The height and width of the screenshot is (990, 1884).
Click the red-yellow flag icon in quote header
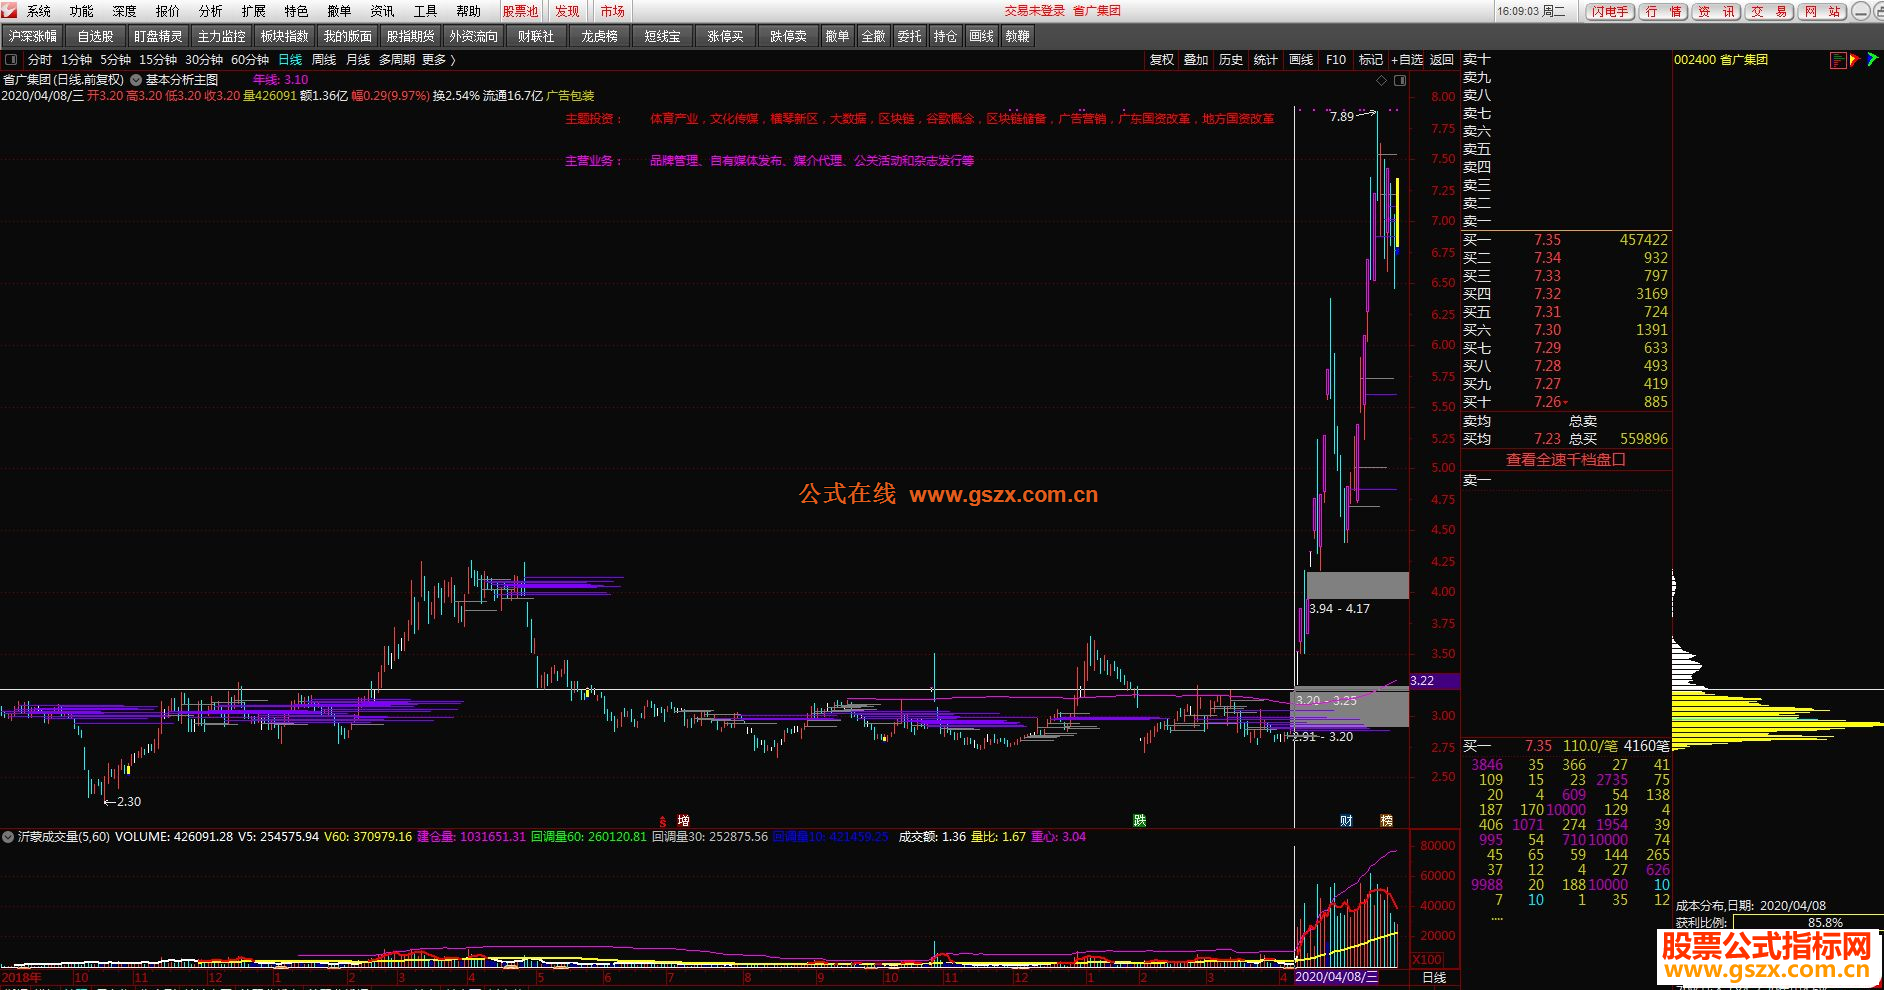1855,60
